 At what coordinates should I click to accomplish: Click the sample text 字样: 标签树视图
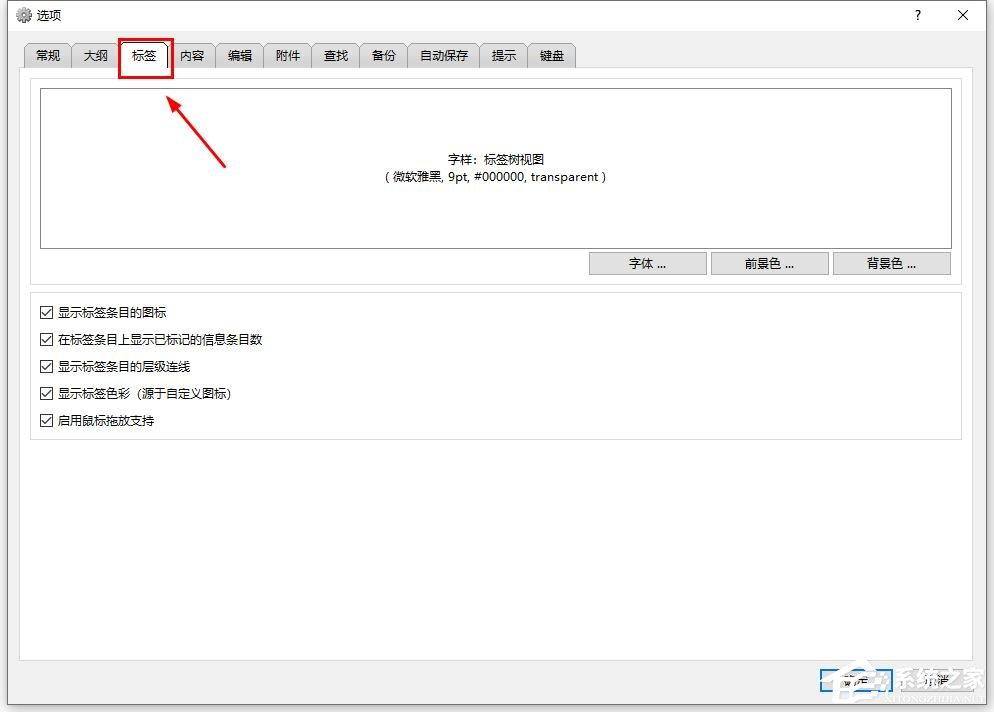496,160
